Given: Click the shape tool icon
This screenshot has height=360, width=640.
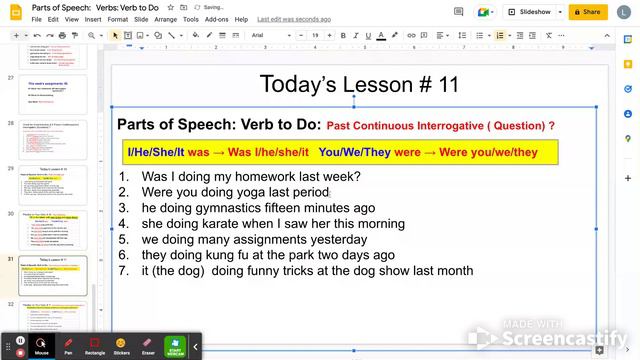Looking at the screenshot, I should coord(158,36).
